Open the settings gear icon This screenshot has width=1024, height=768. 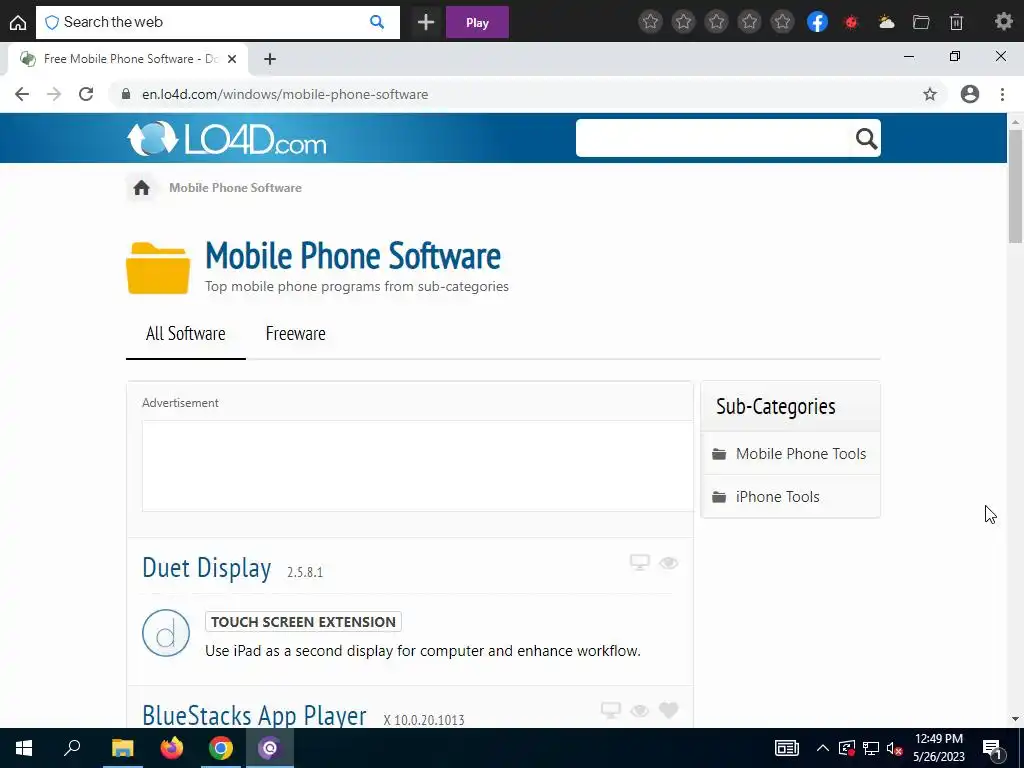point(1004,22)
